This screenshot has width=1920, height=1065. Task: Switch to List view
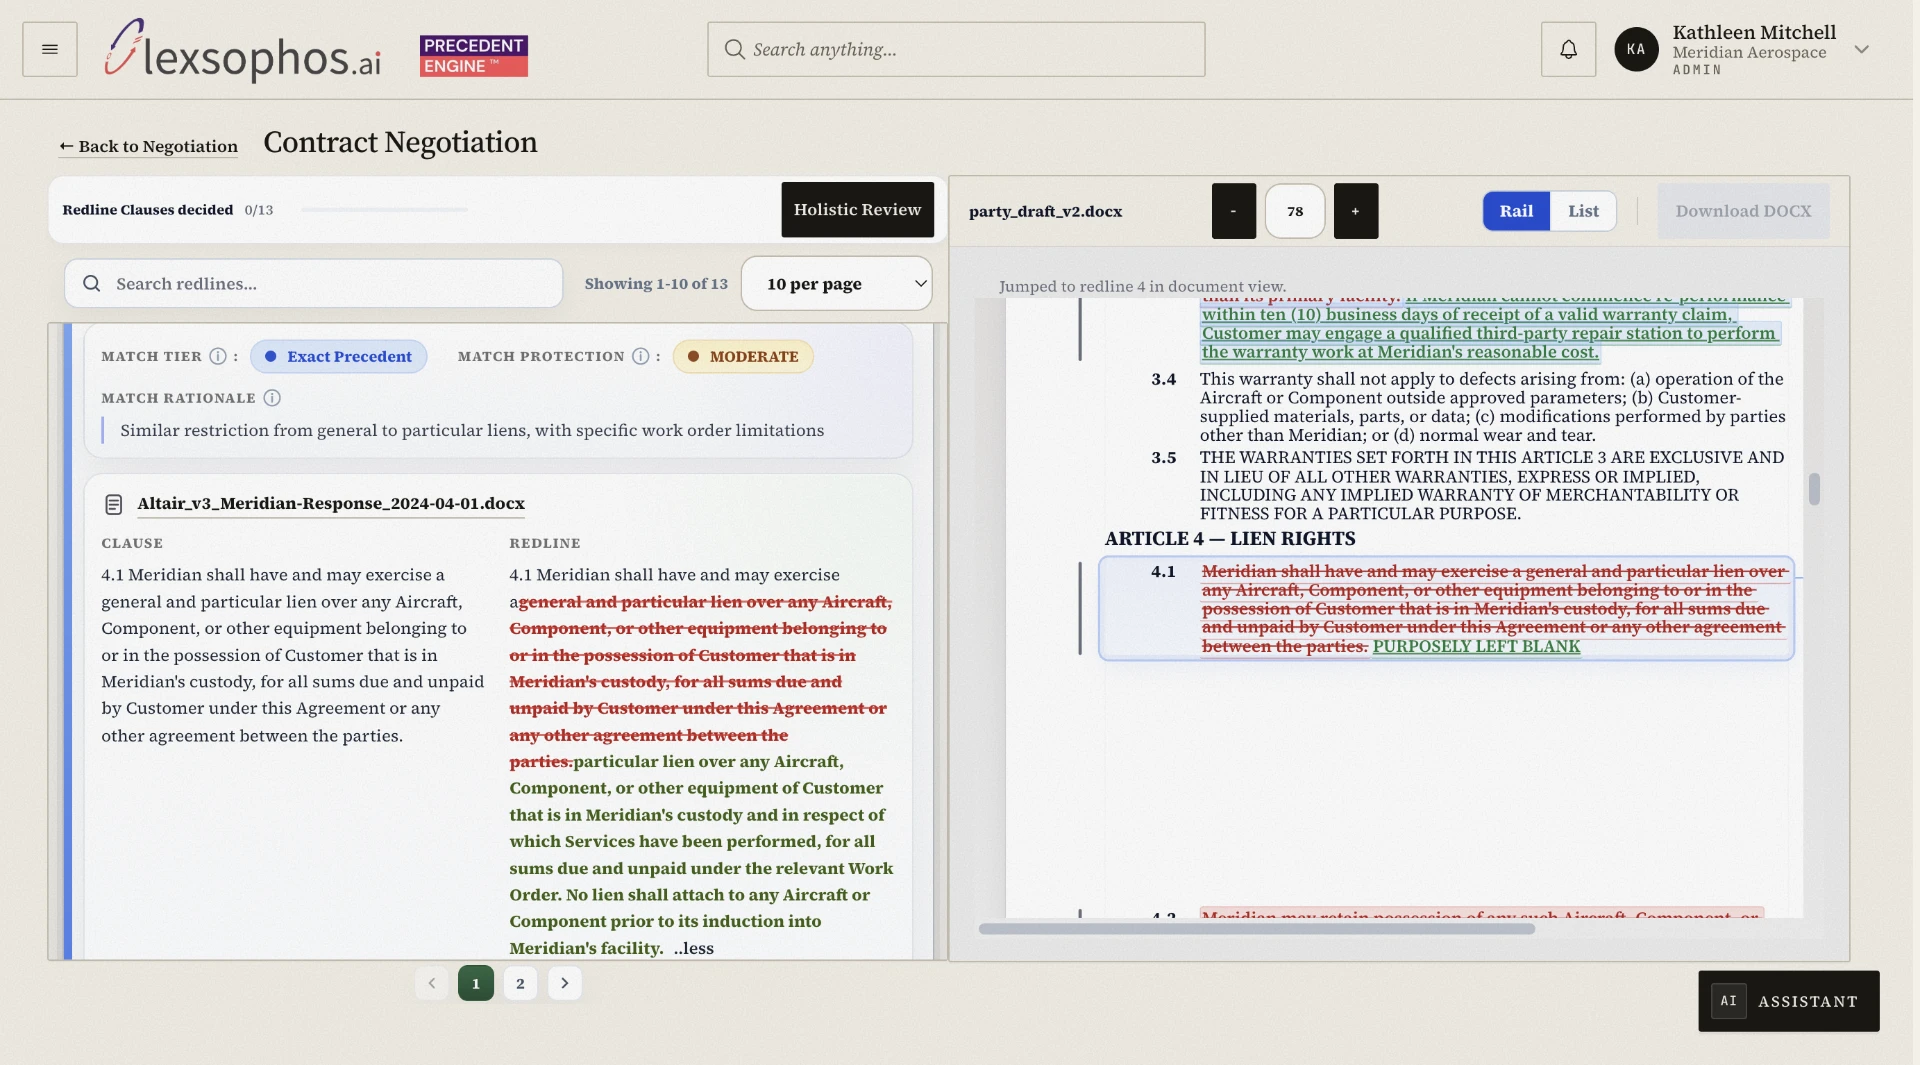click(x=1583, y=211)
